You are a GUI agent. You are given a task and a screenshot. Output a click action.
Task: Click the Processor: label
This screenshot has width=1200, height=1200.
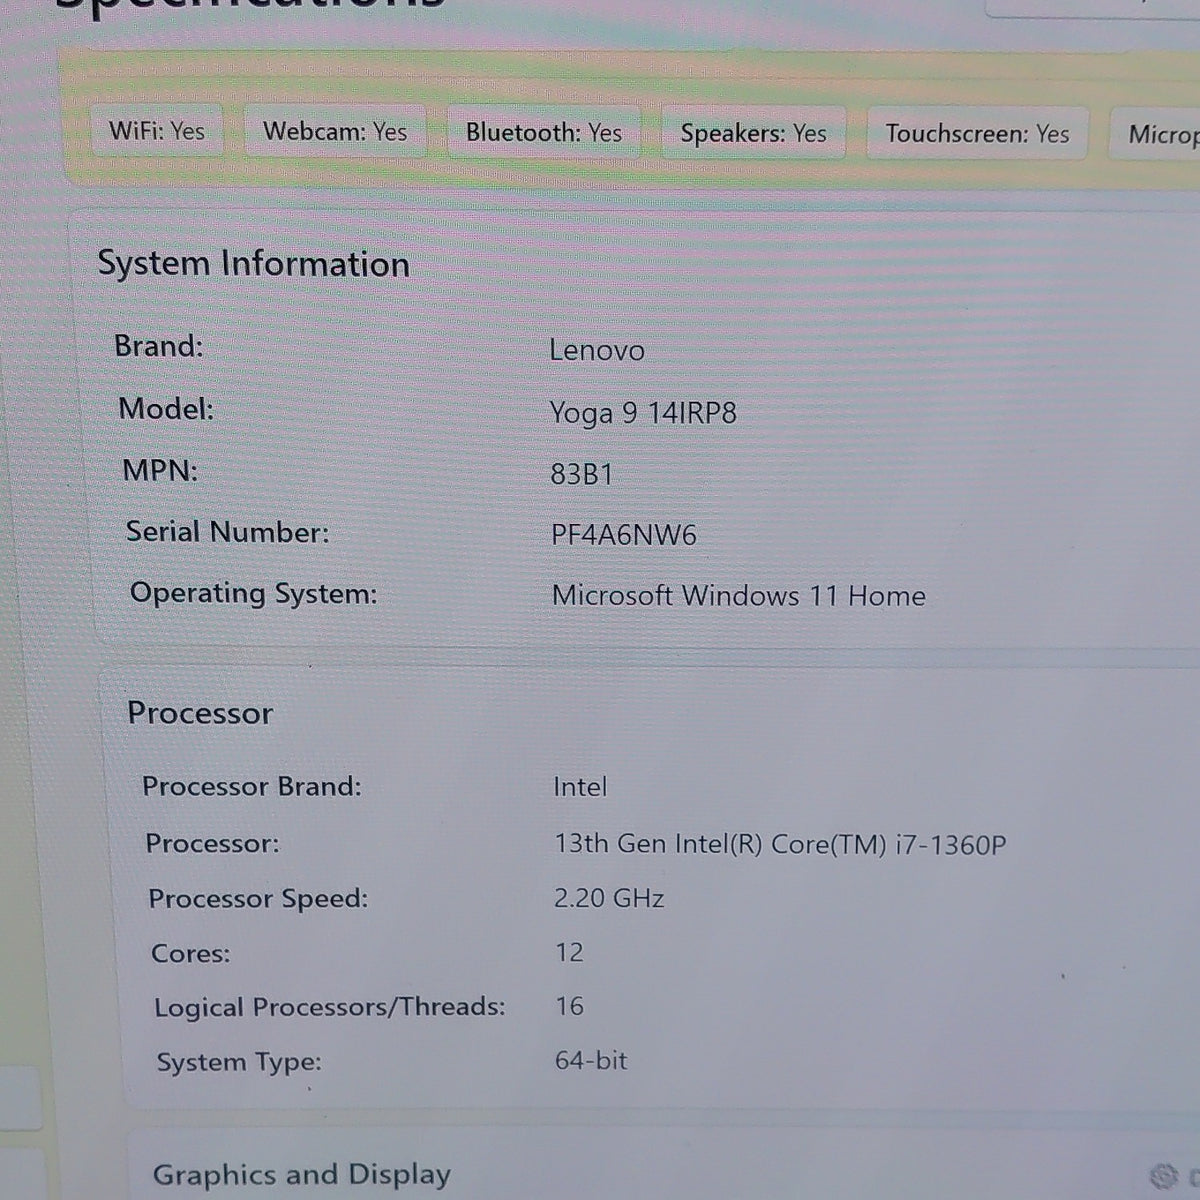point(213,843)
